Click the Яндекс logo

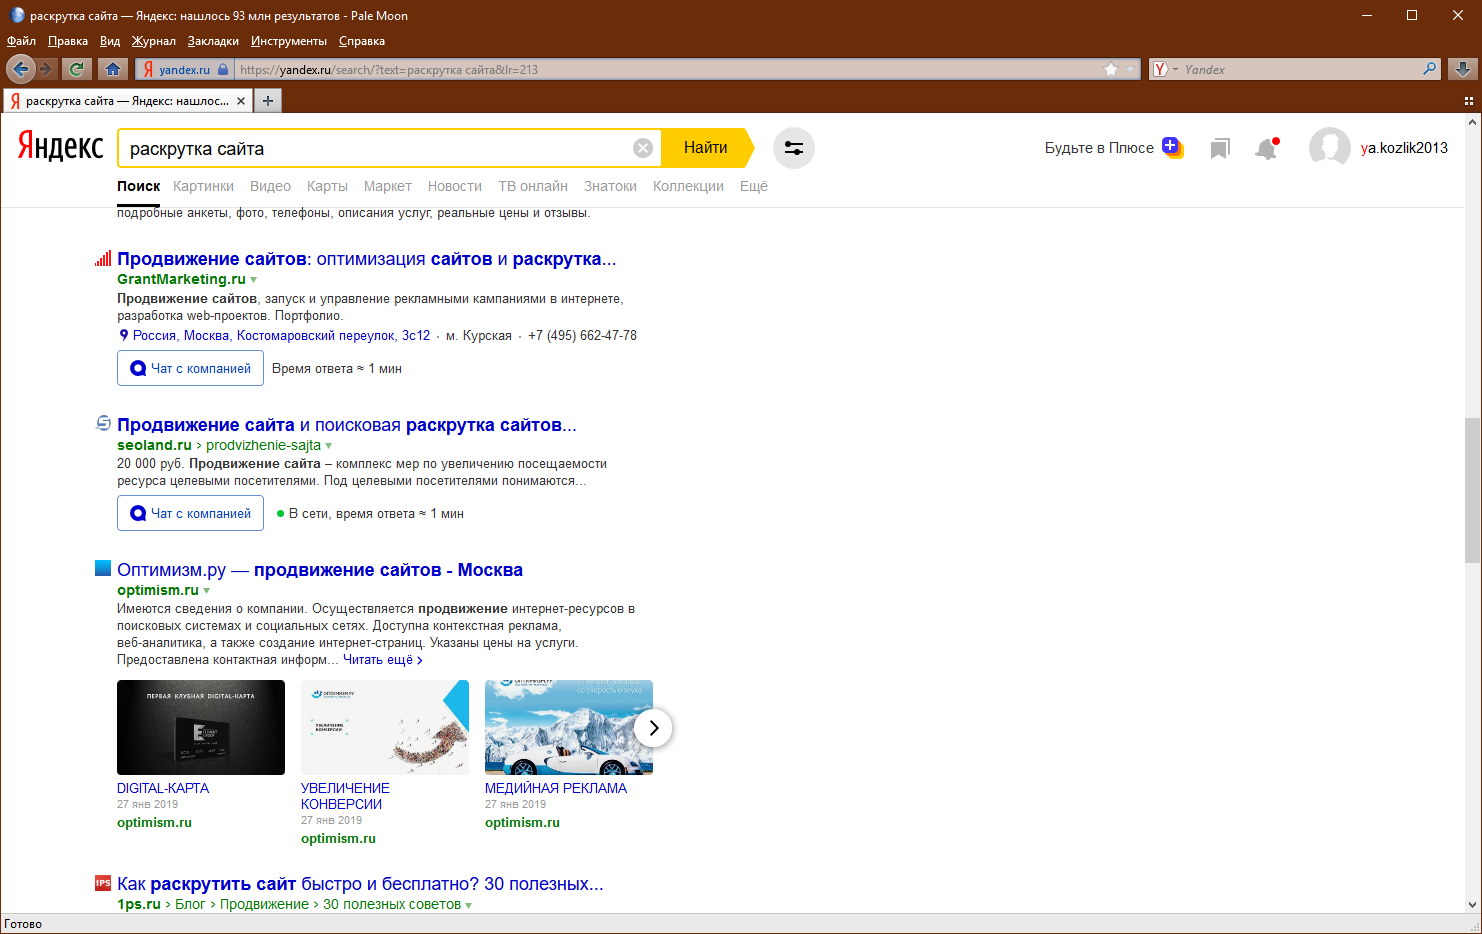(x=60, y=147)
